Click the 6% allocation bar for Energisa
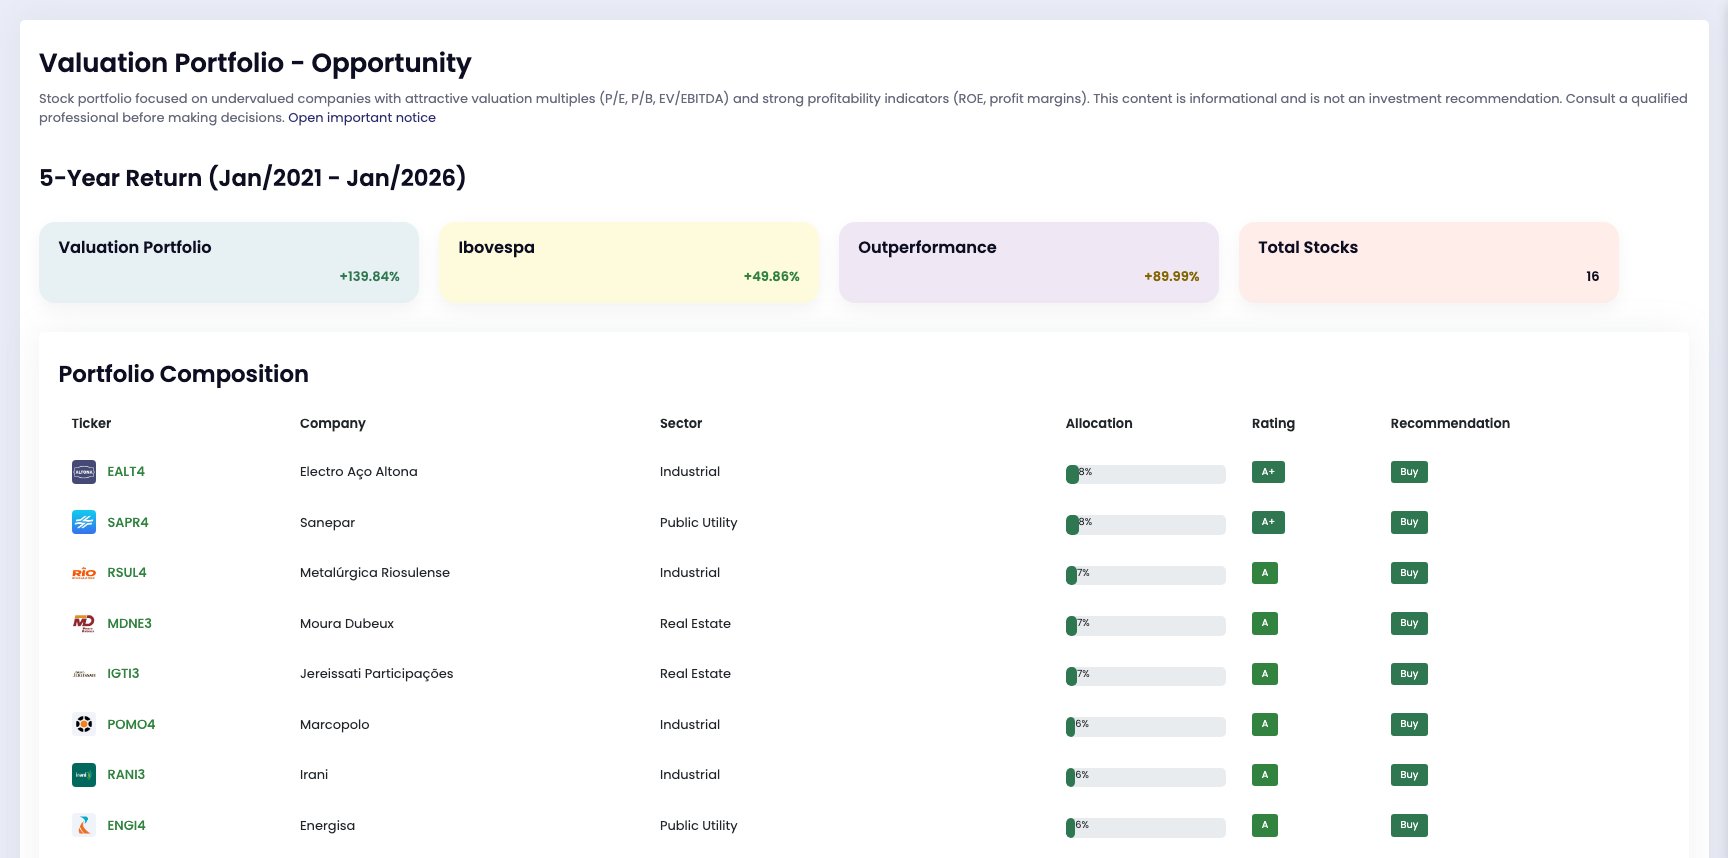 pos(1146,827)
